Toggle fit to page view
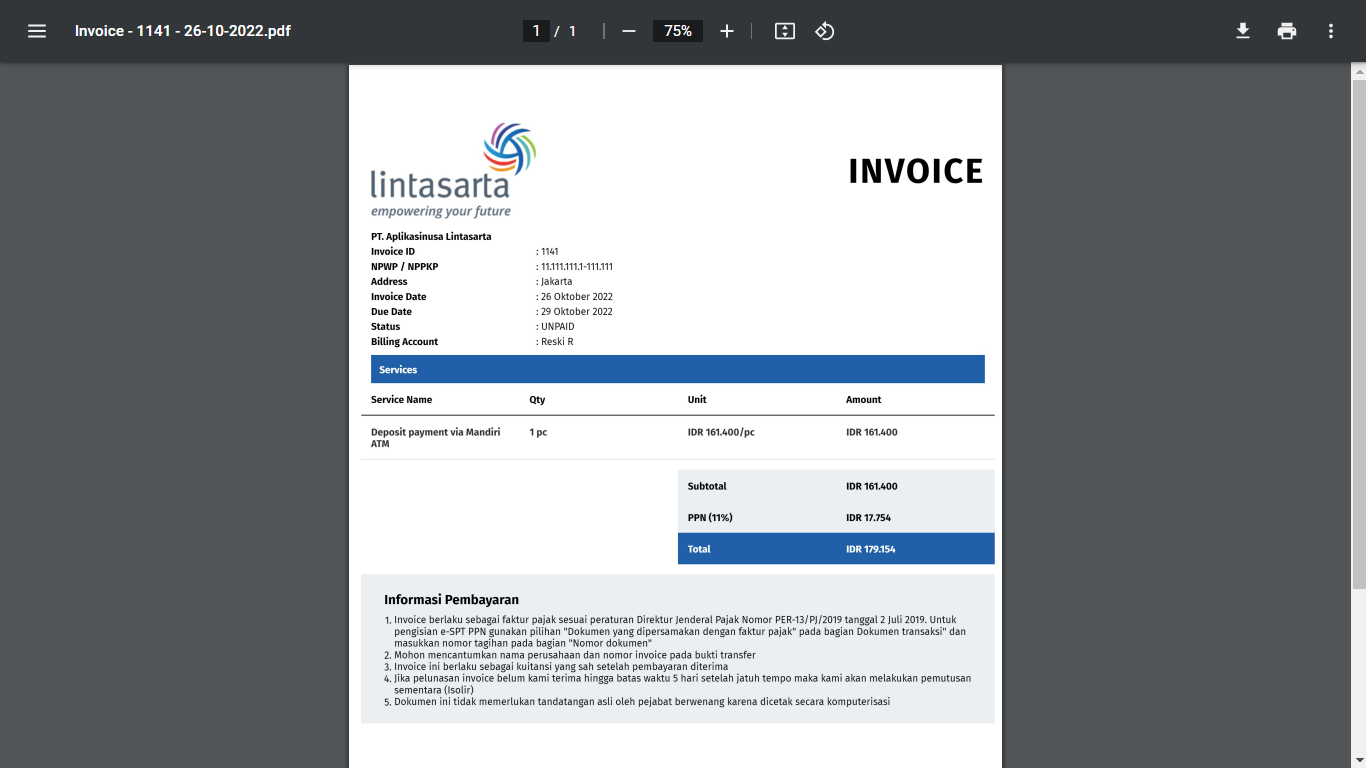This screenshot has height=768, width=1366. pyautogui.click(x=785, y=31)
